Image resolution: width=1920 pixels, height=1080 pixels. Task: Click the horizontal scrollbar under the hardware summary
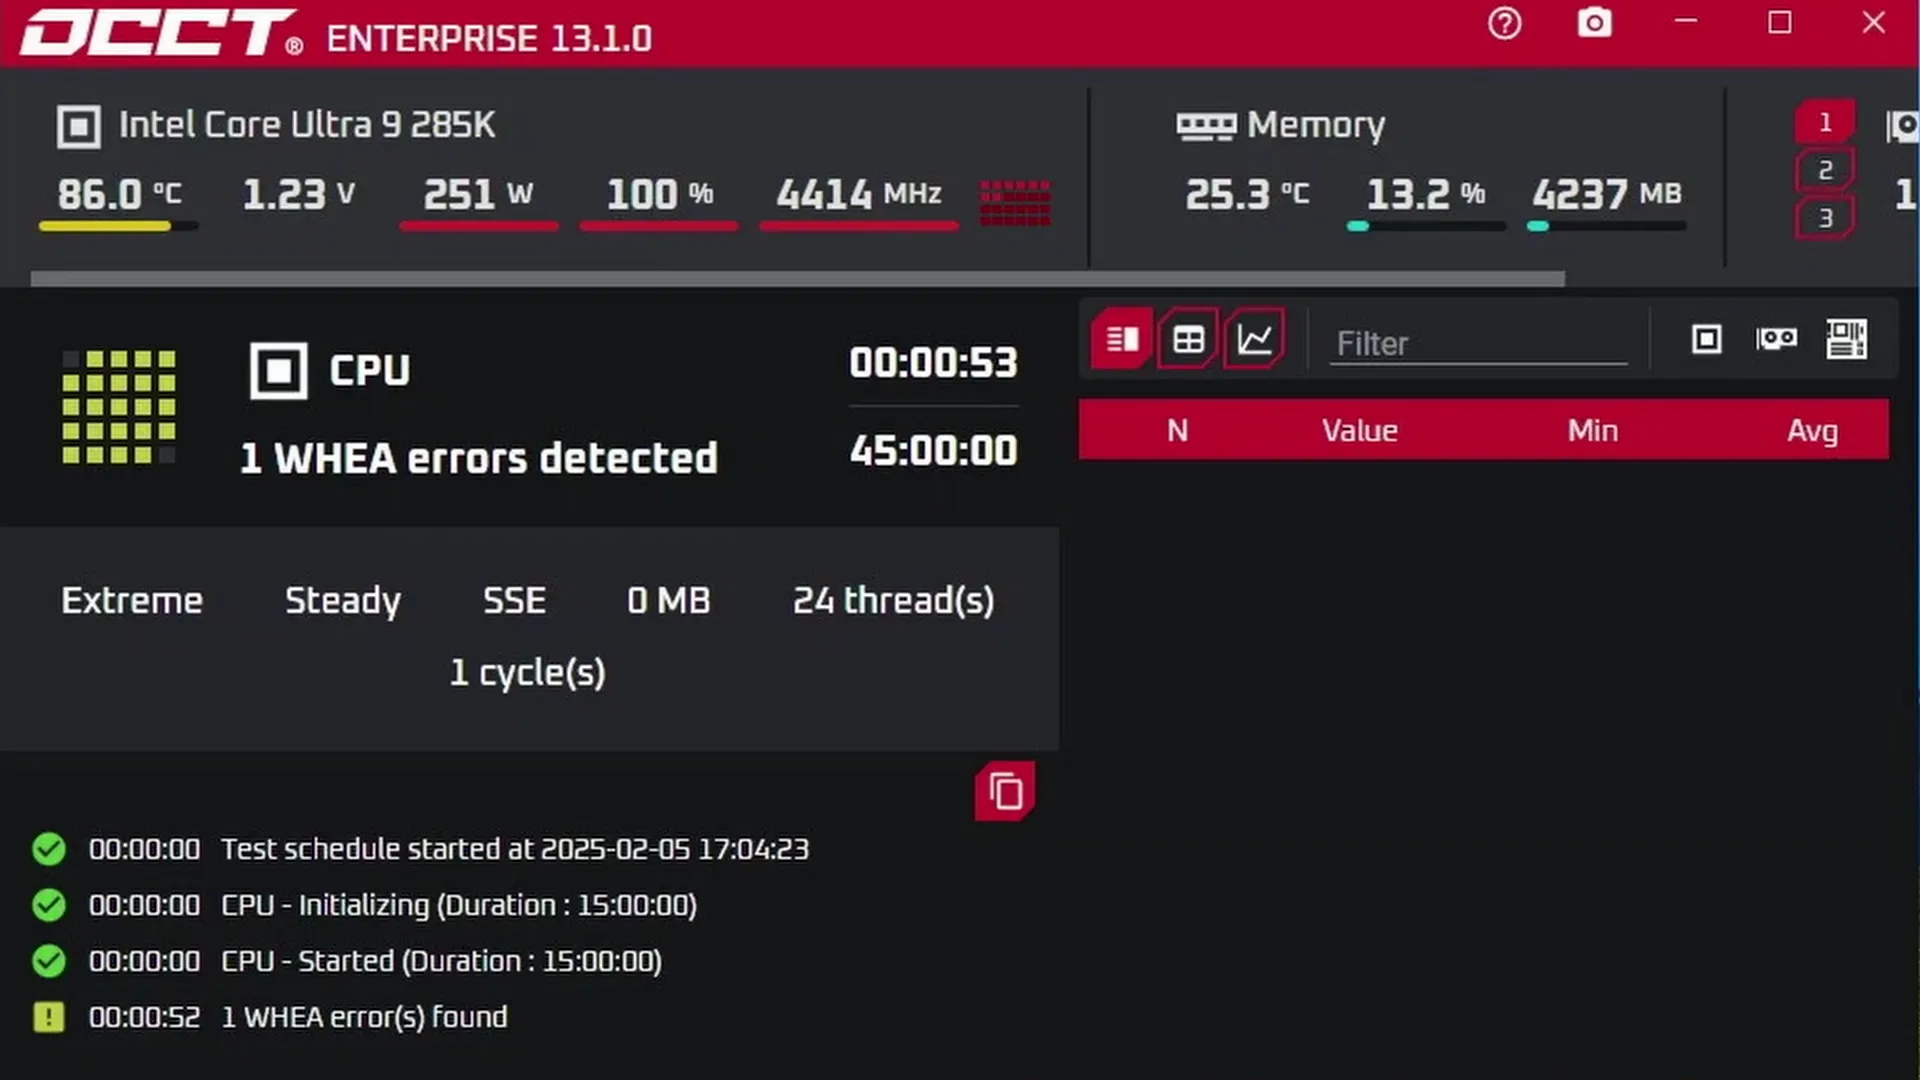(797, 279)
